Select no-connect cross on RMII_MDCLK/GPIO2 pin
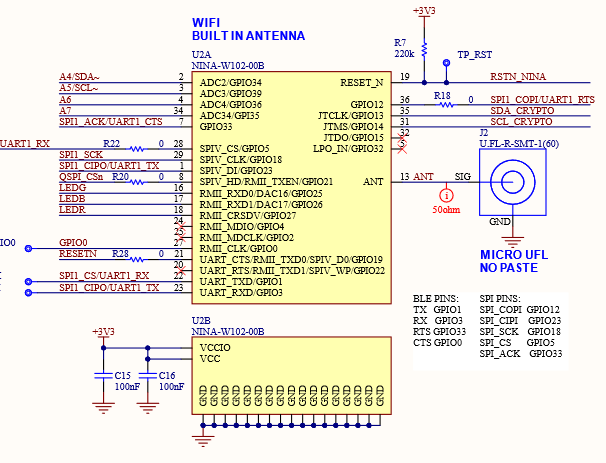This screenshot has height=463, width=606. point(181,237)
